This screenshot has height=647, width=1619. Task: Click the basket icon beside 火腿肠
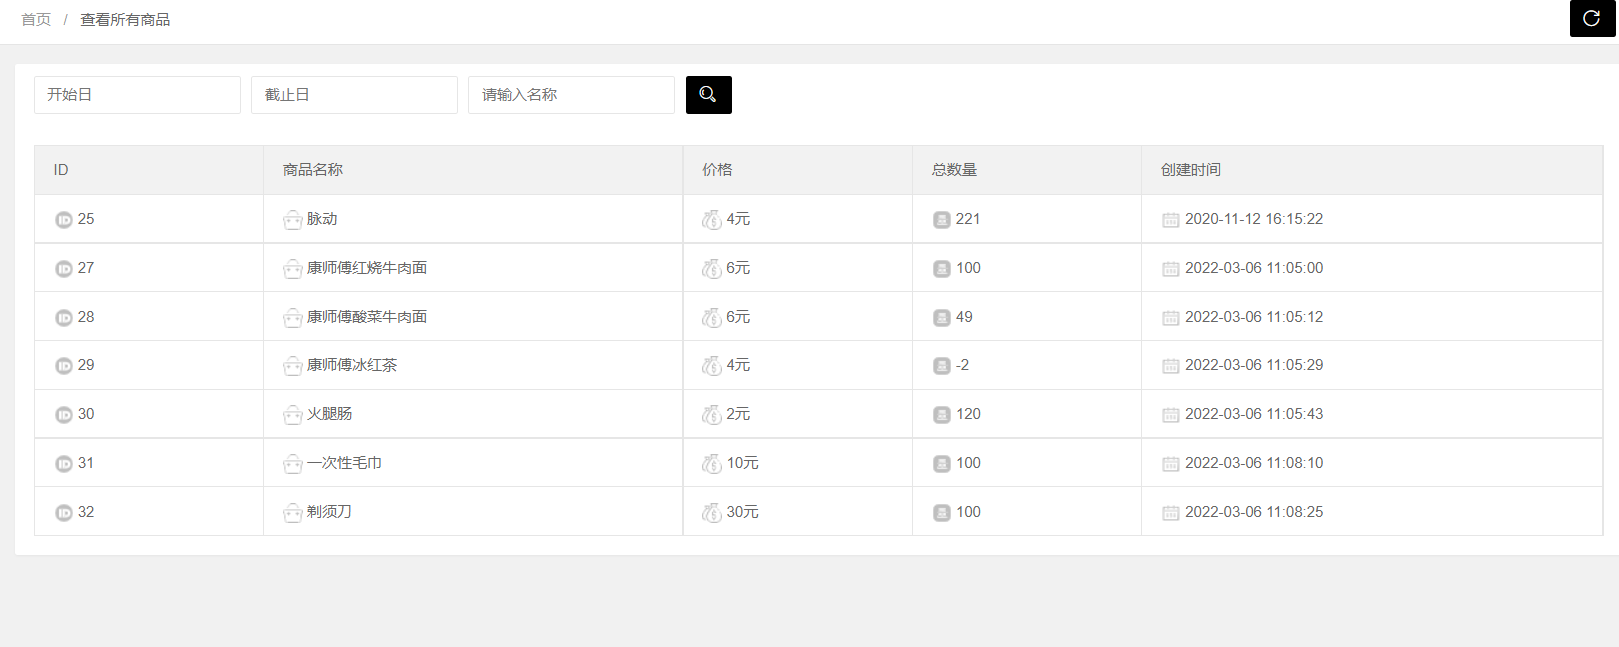click(292, 415)
